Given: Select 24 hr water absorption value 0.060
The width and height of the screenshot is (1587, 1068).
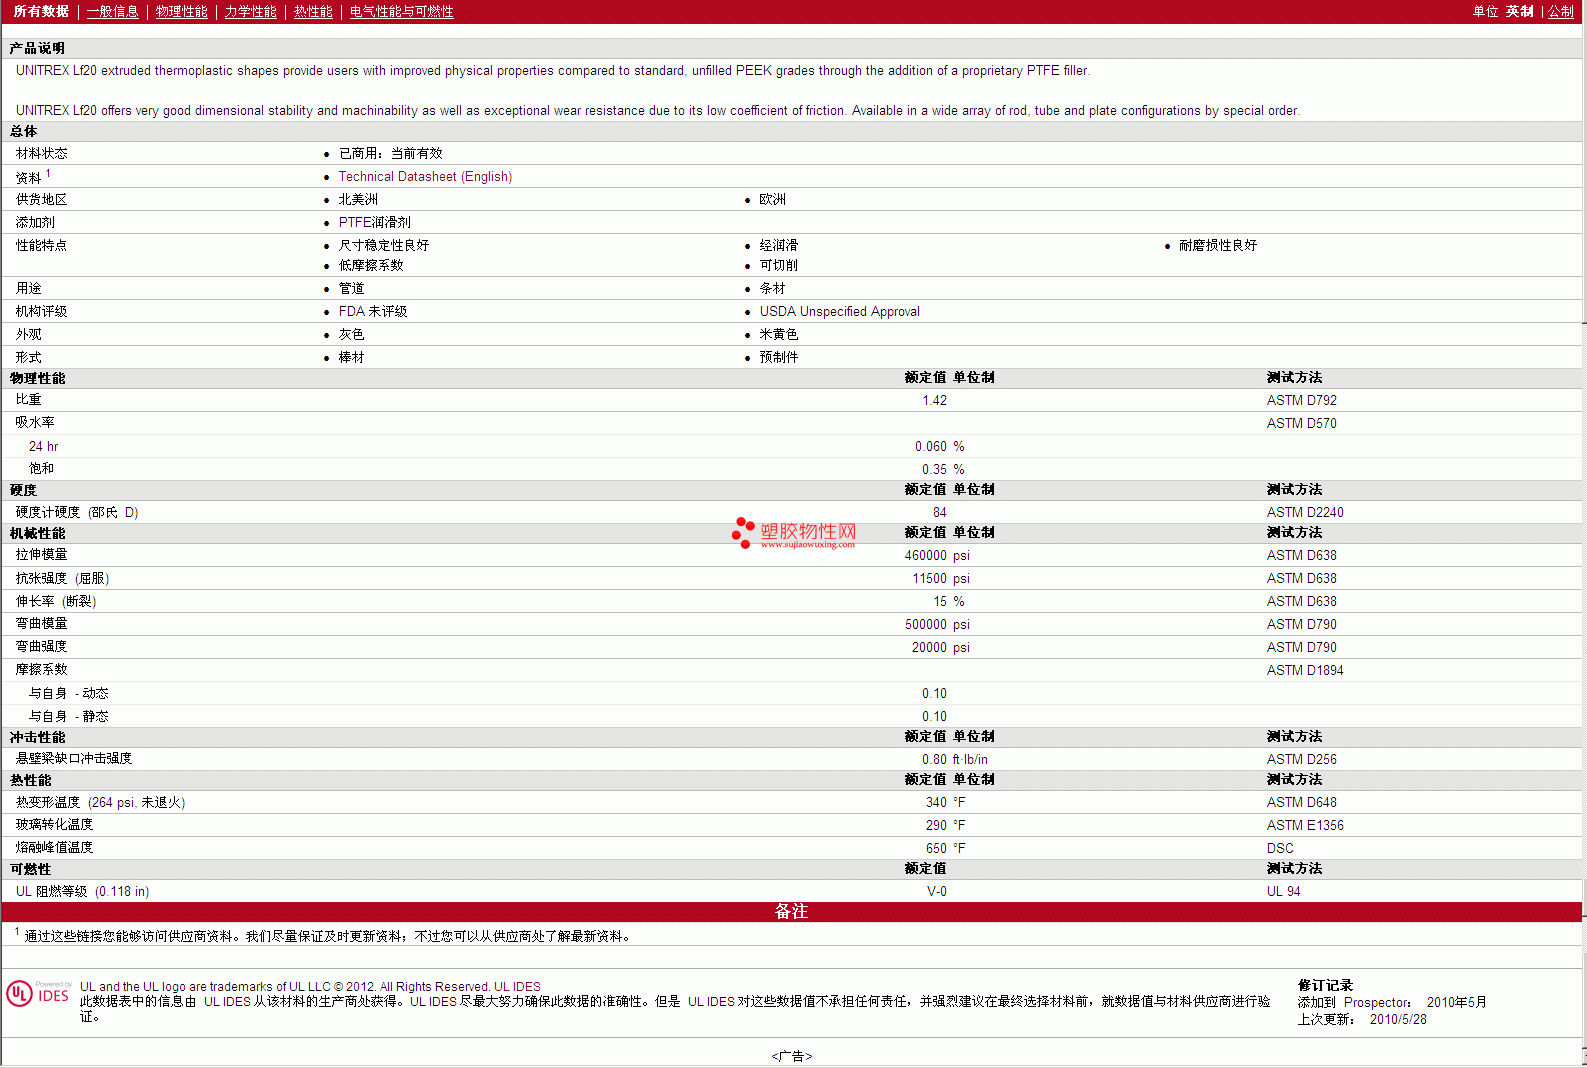Looking at the screenshot, I should click(x=930, y=446).
